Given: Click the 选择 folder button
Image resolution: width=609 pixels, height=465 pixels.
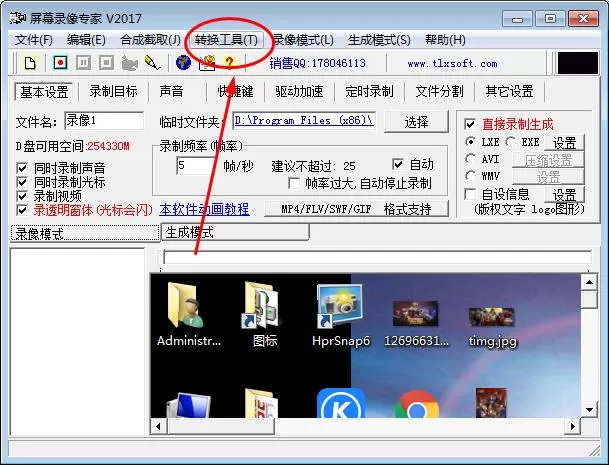Looking at the screenshot, I should pos(416,122).
